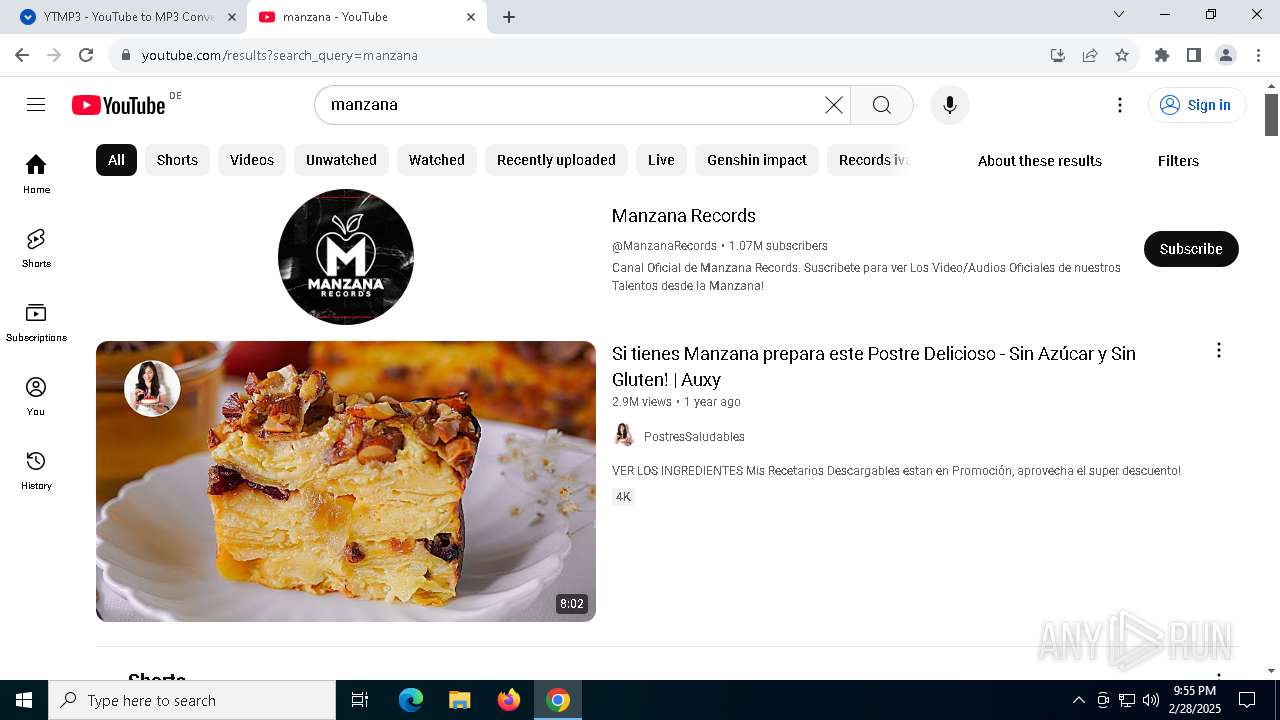This screenshot has width=1280, height=720.
Task: Open Shorts in the sidebar
Action: coord(36,248)
